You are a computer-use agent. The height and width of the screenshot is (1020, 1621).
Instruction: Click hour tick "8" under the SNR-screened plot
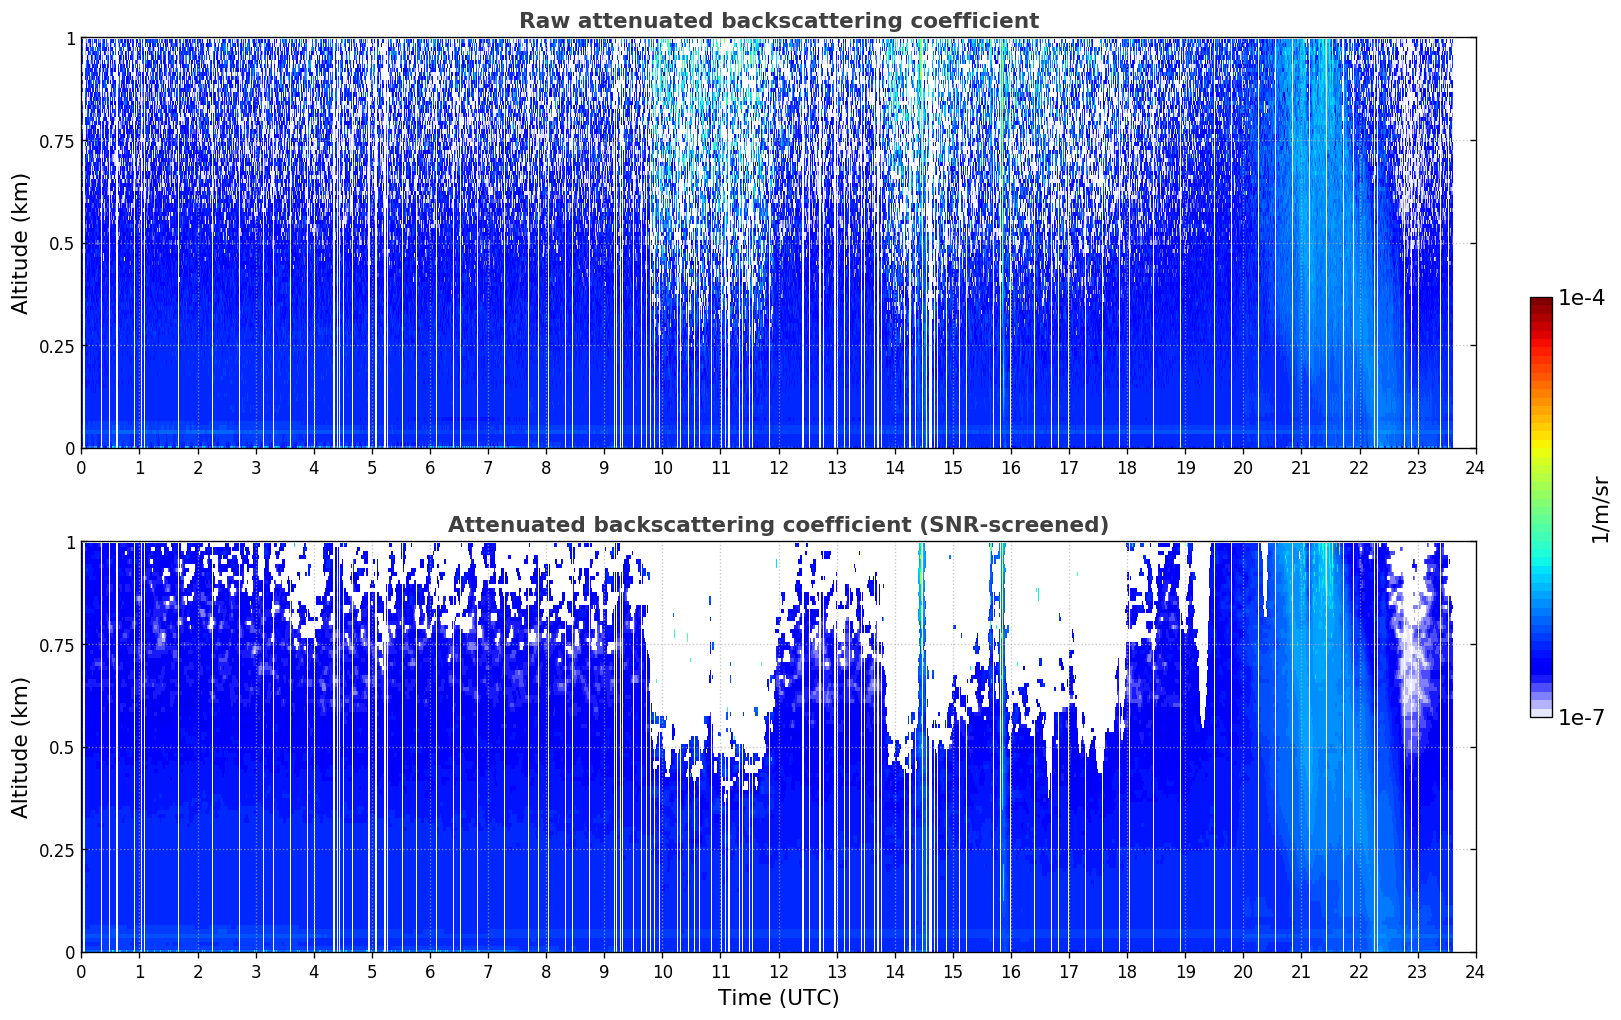[x=546, y=971]
